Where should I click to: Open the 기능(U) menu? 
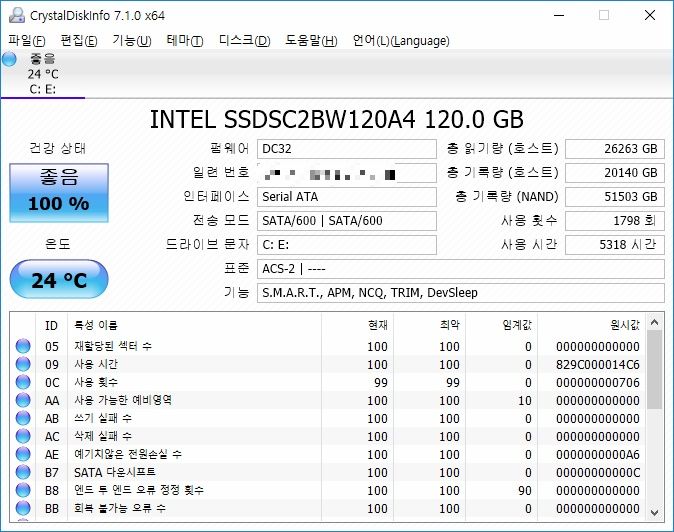coord(132,41)
